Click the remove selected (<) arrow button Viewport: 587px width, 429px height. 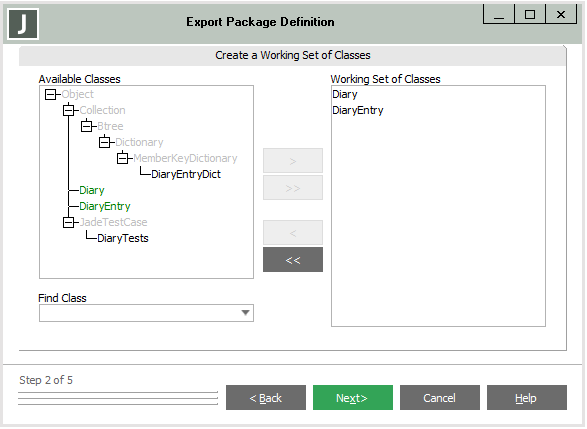coord(293,233)
